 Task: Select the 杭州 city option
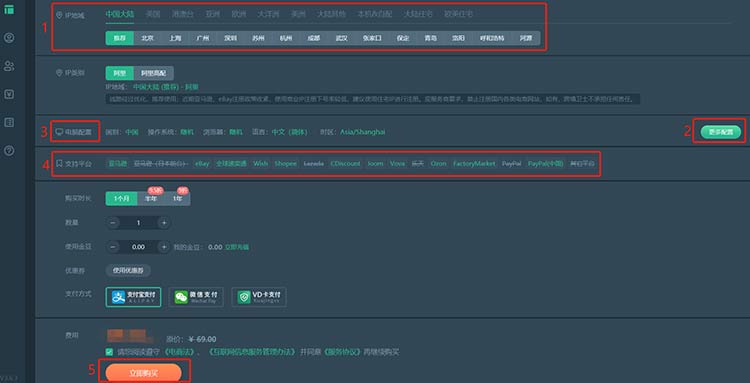[x=286, y=38]
